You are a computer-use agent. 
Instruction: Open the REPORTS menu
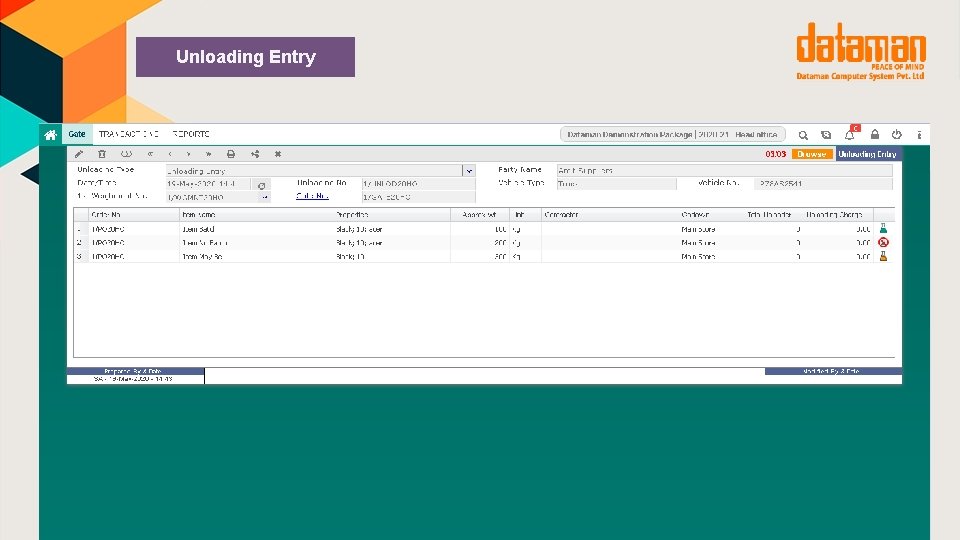coord(191,134)
